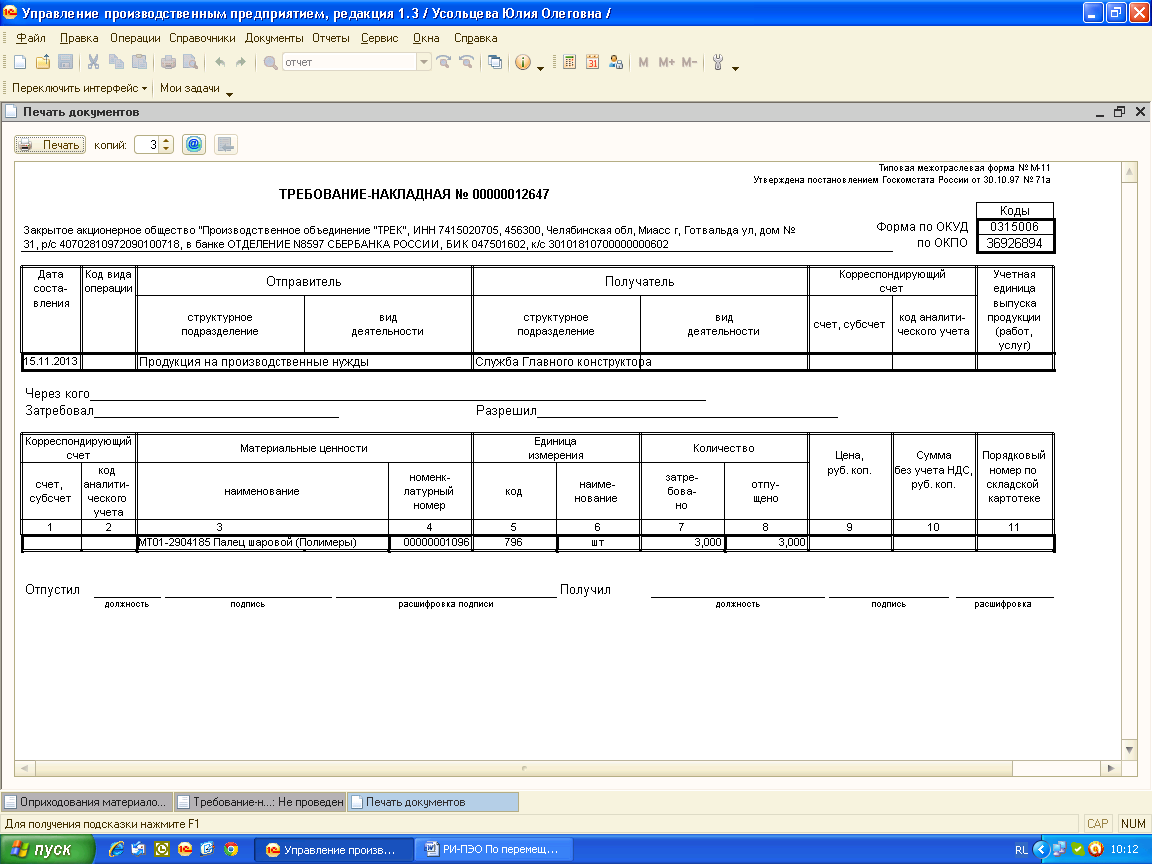Screen dimensions: 1152x864
Task: Click the grayed icon next to email button
Action: click(226, 145)
